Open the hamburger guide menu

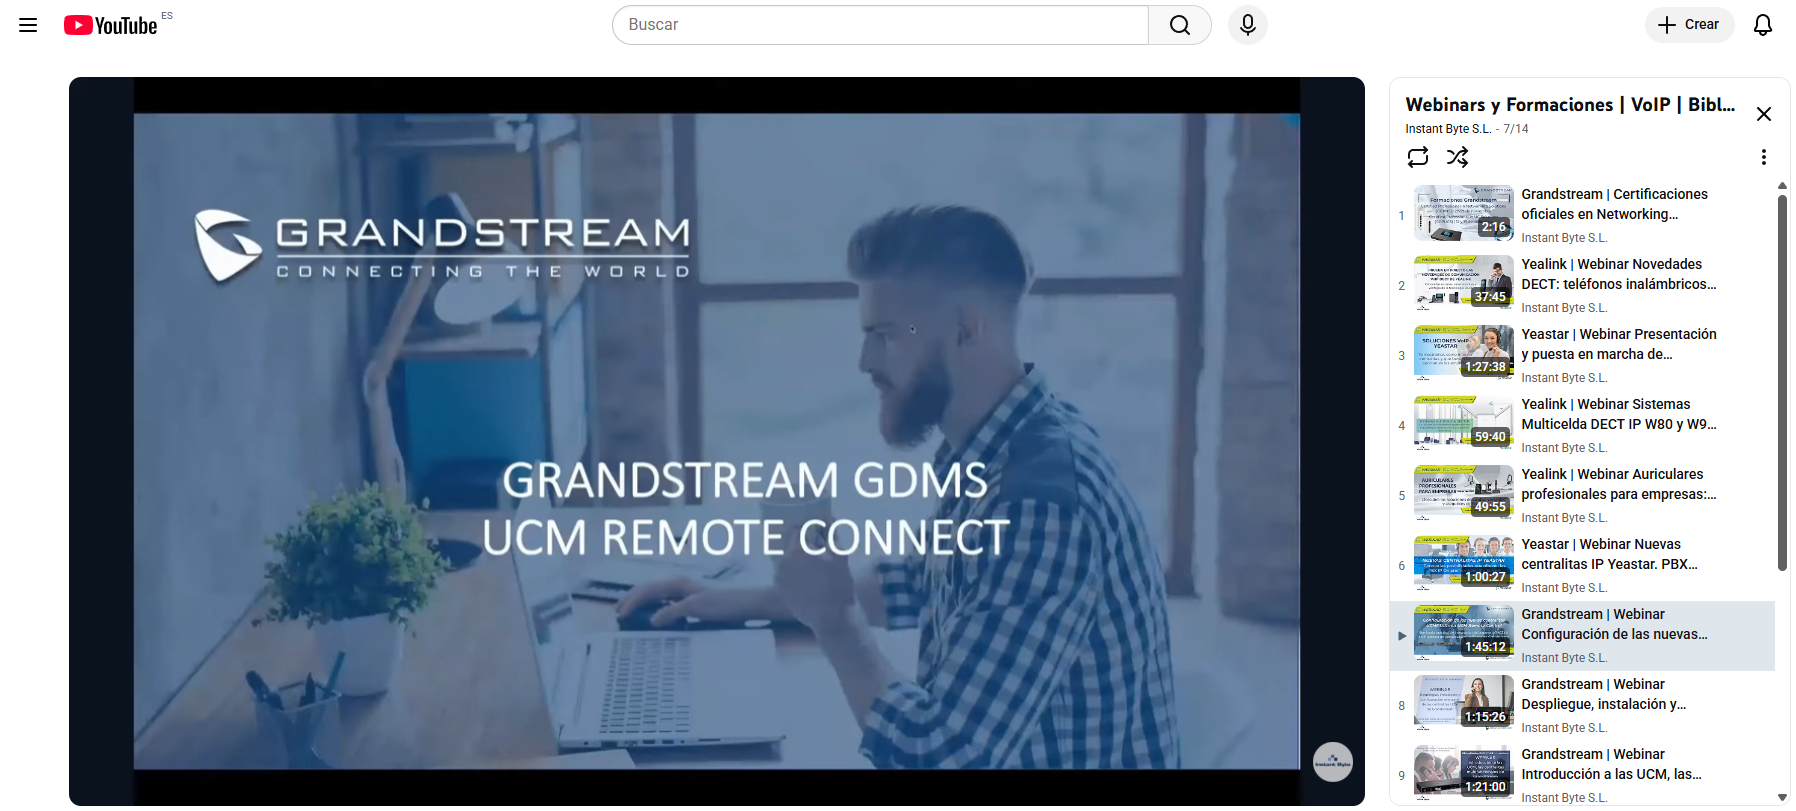tap(28, 25)
